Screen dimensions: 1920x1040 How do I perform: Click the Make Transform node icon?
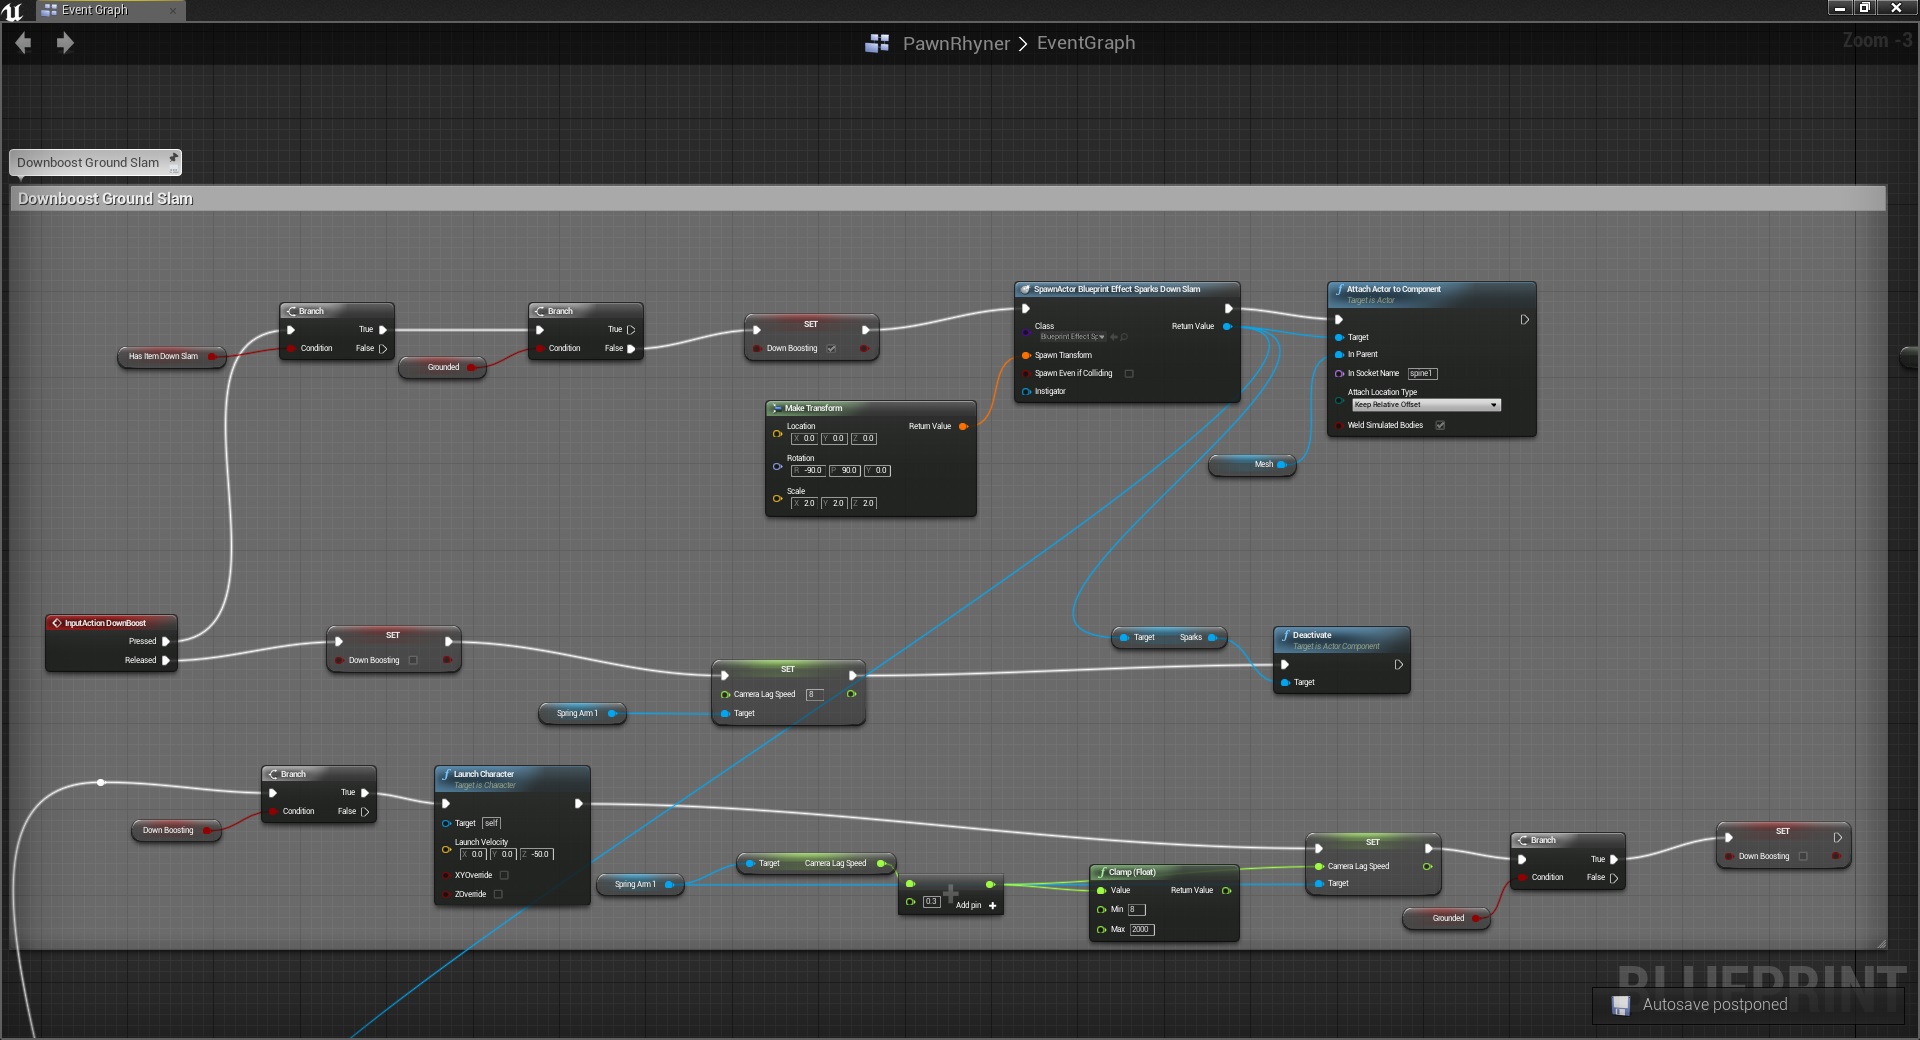point(776,408)
